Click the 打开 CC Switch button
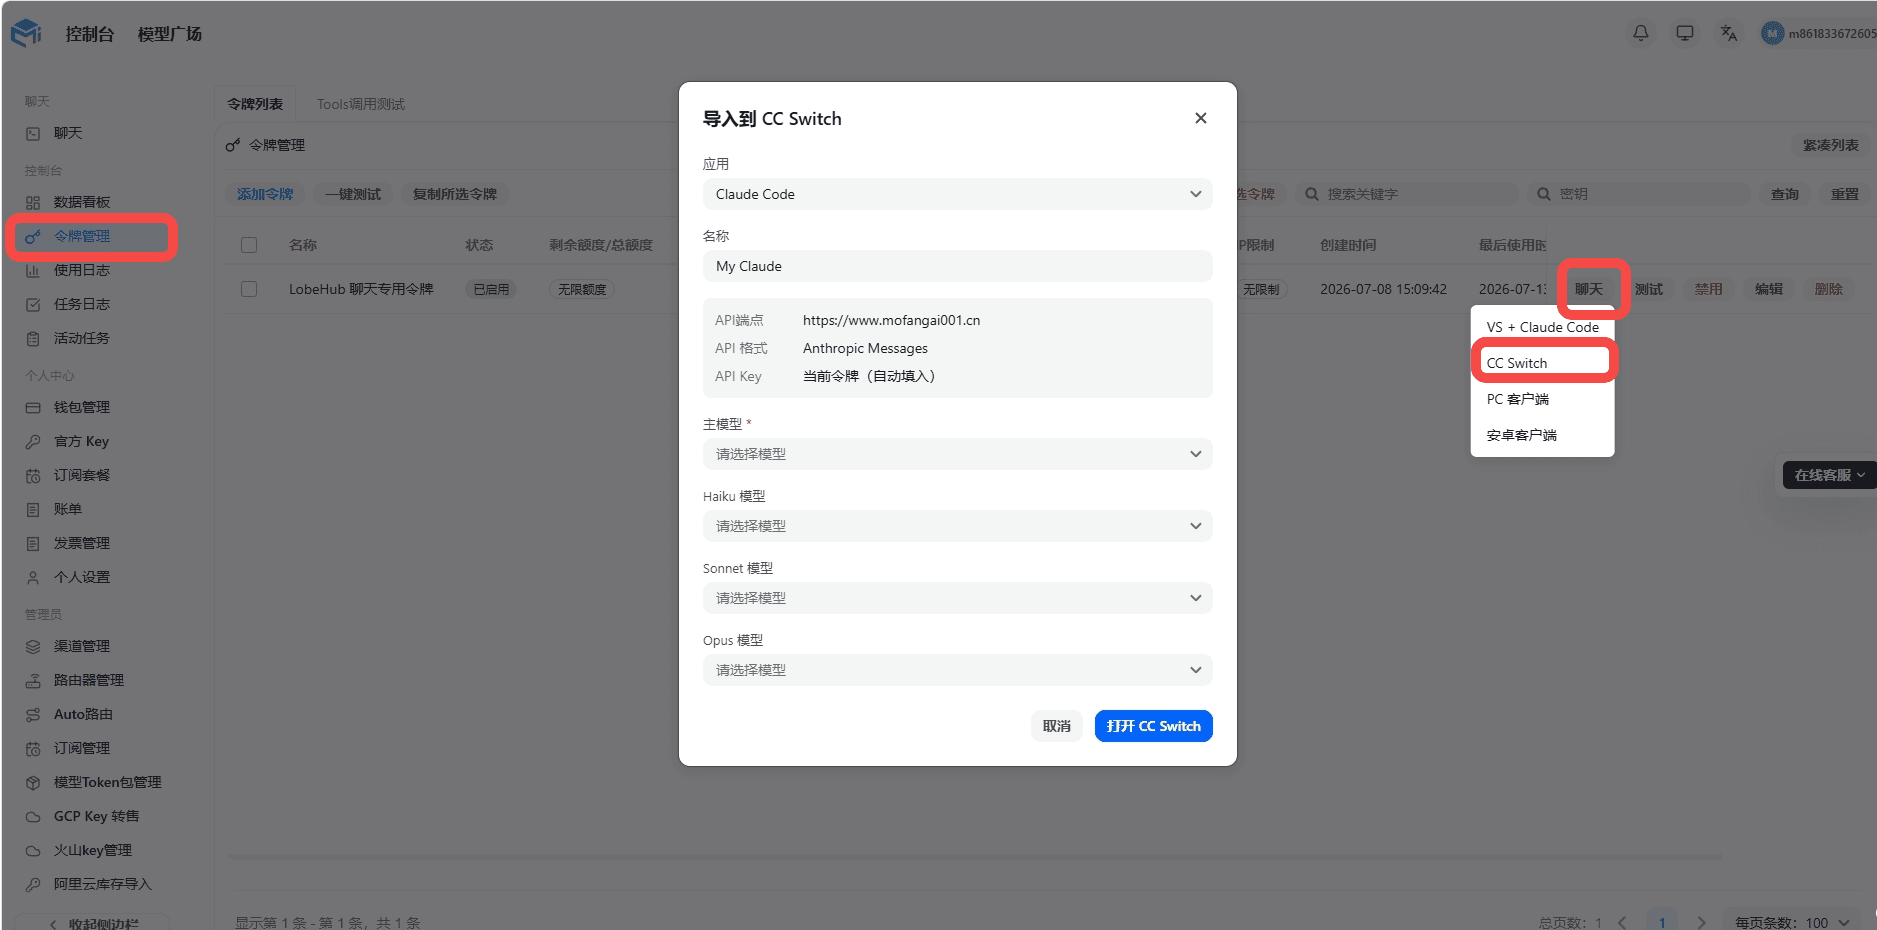This screenshot has height=930, width=1877. point(1153,726)
